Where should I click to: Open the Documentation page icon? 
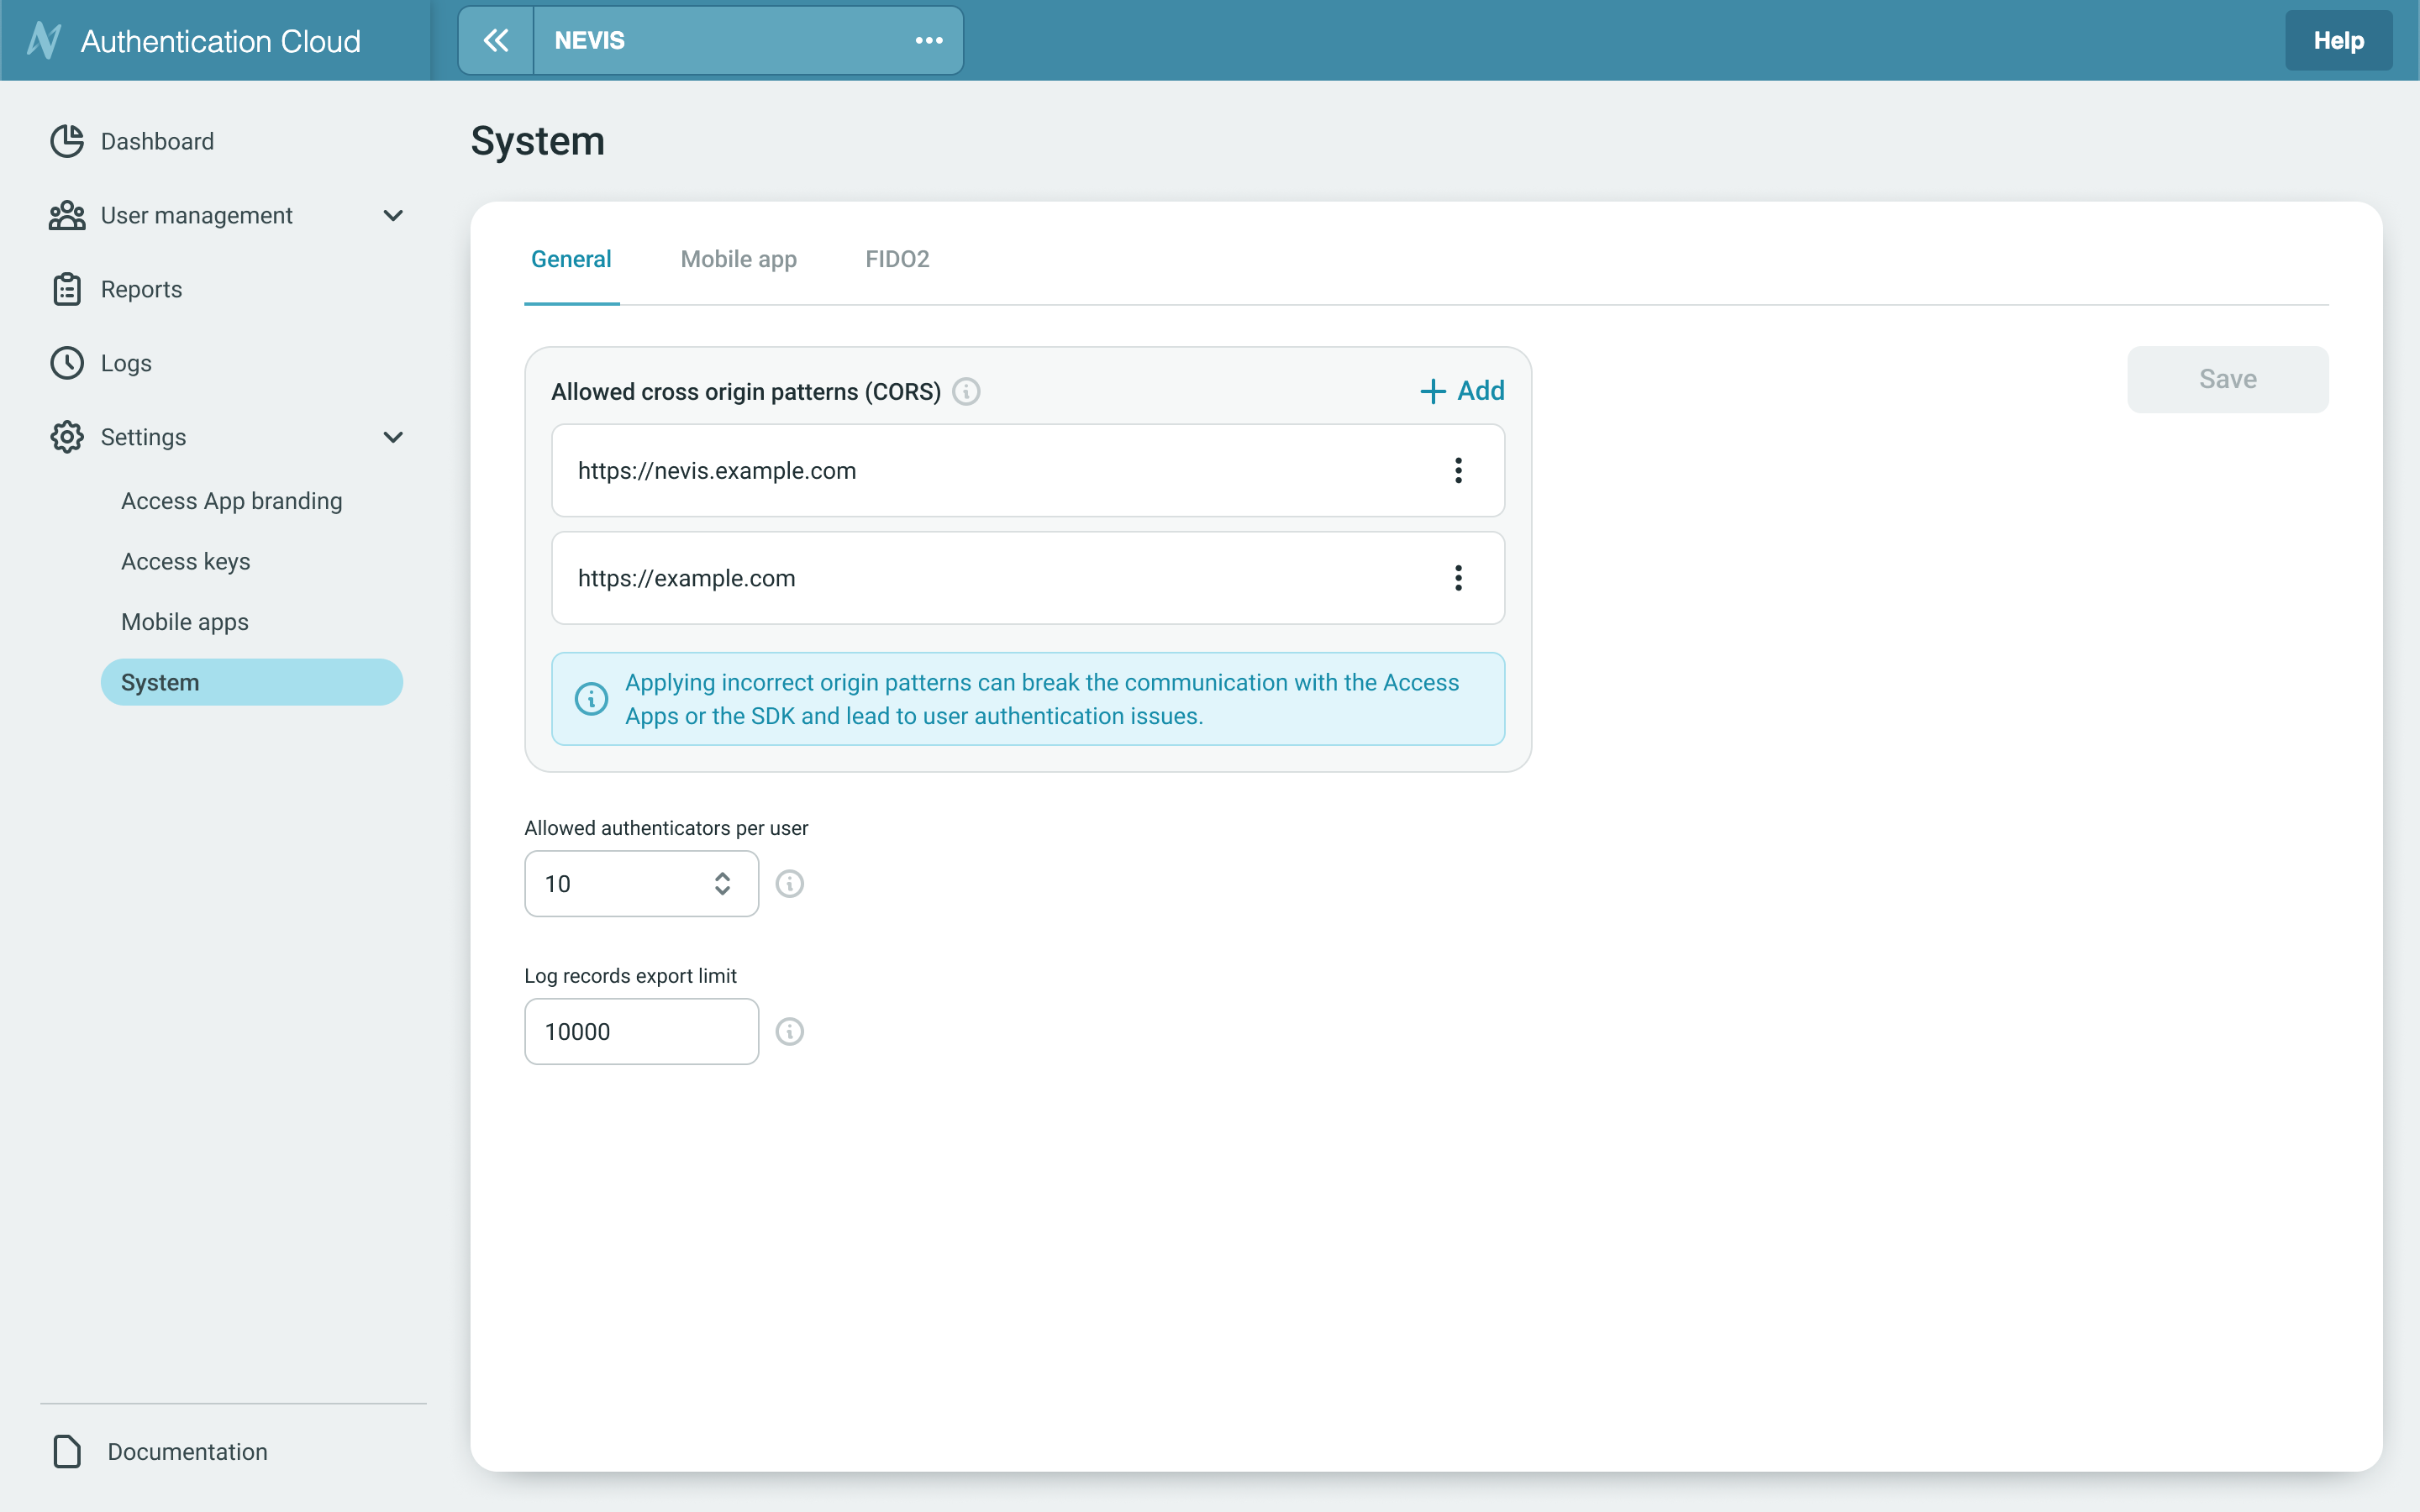pos(66,1451)
